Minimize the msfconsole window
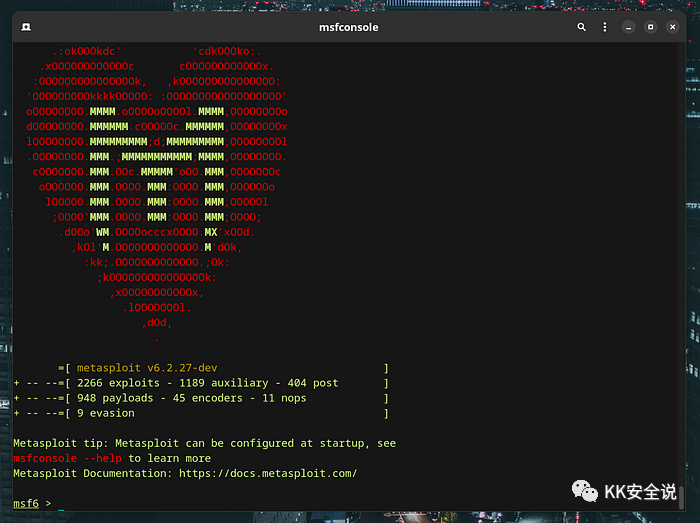Screen dimensions: 700x523 click(628, 27)
